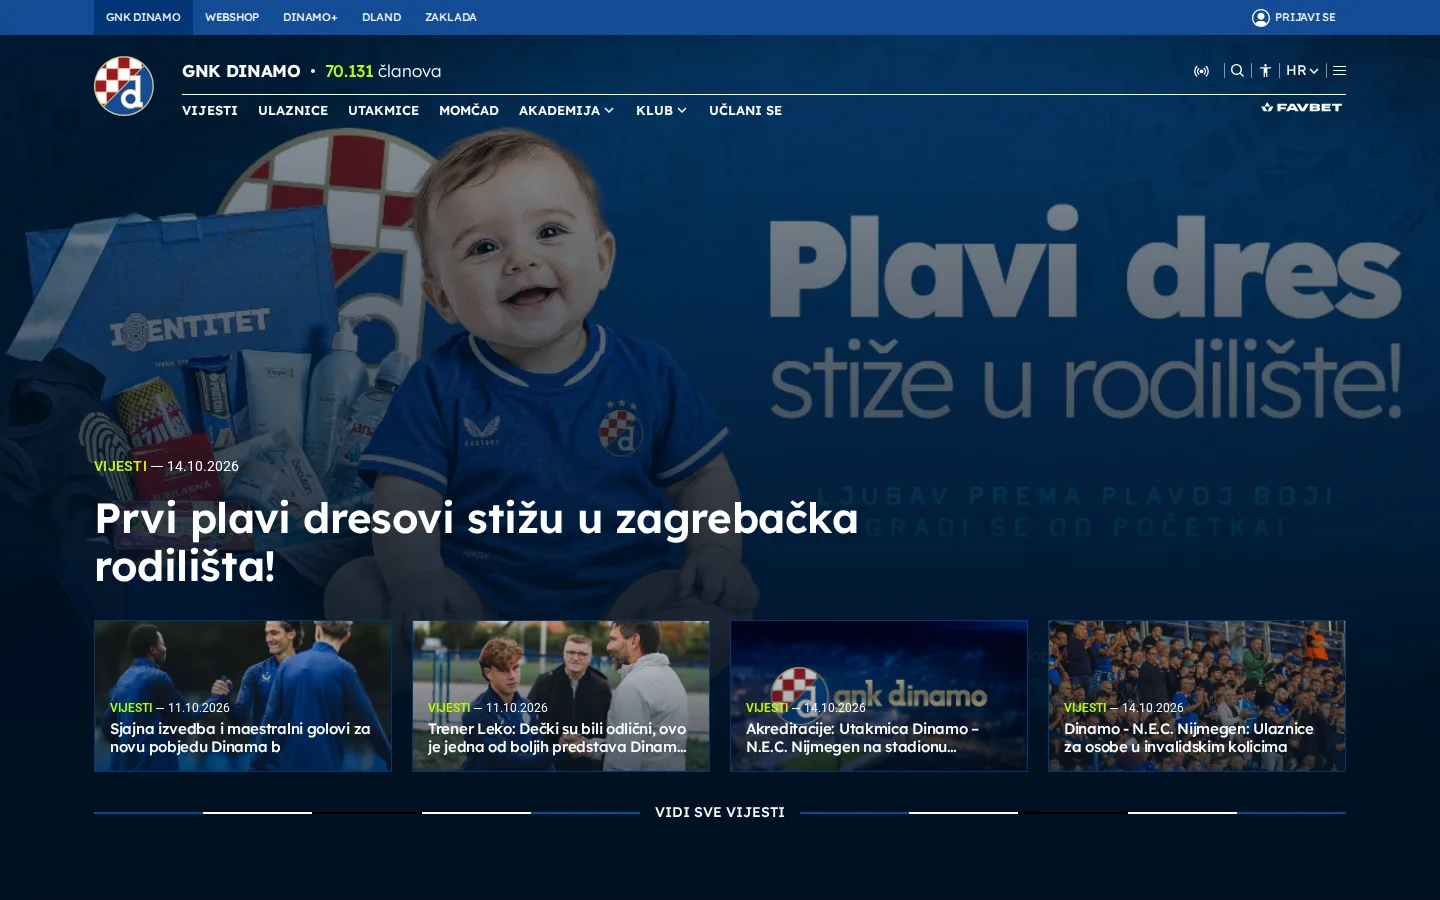Click the Prijavi se login link

[1305, 17]
